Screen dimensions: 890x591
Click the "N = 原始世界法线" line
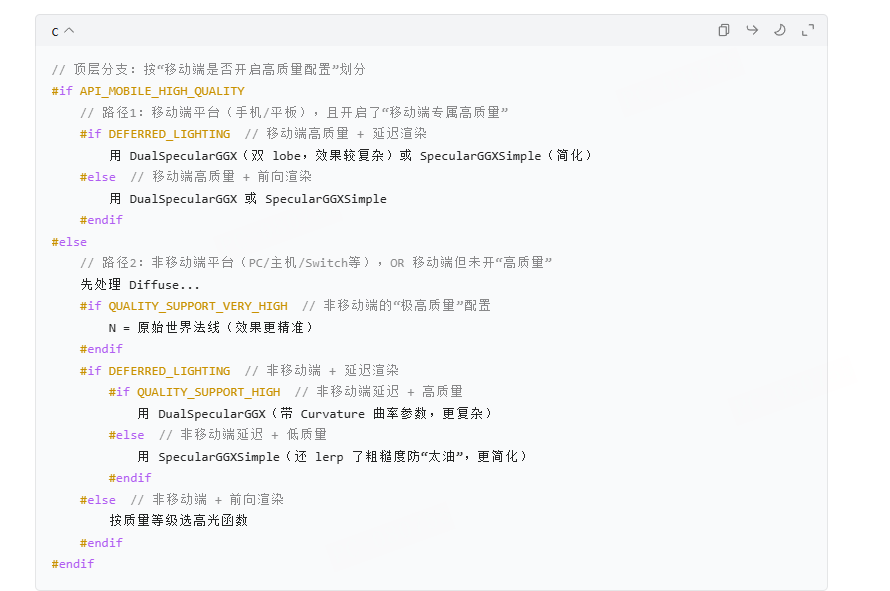211,327
